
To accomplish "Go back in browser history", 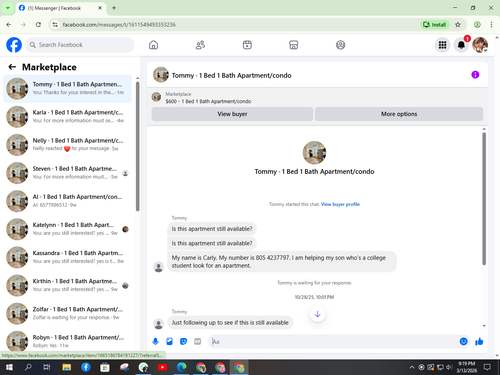I will (9, 25).
